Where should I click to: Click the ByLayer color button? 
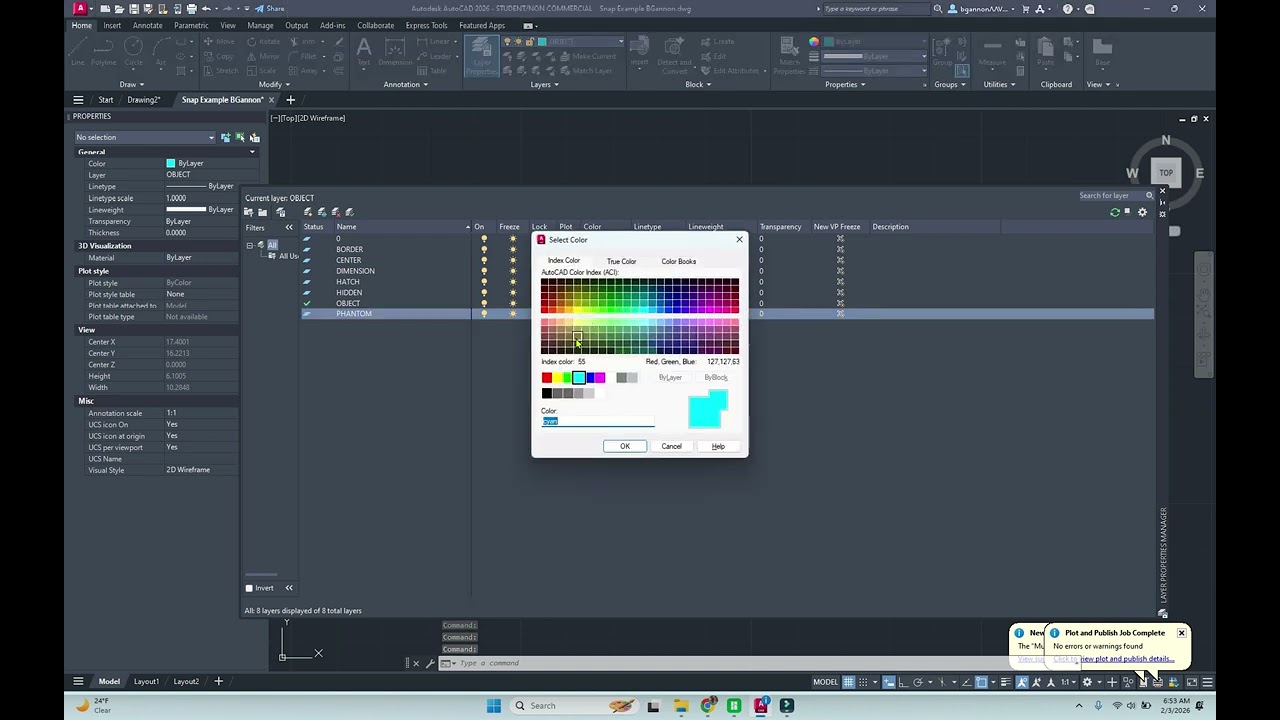pyautogui.click(x=670, y=378)
